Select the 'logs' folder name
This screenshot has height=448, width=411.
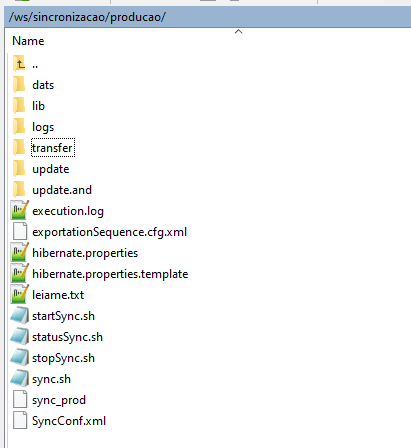coord(43,127)
